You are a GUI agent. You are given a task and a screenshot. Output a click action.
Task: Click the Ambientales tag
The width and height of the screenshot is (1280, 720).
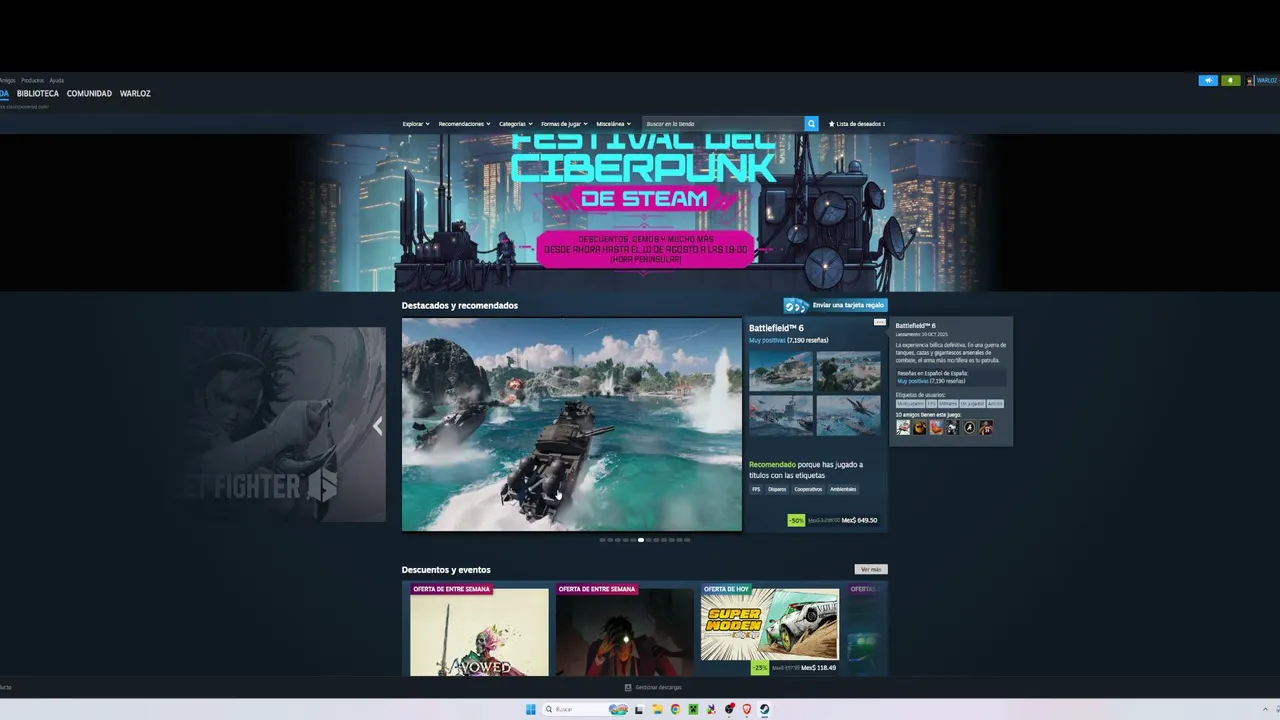click(x=843, y=489)
